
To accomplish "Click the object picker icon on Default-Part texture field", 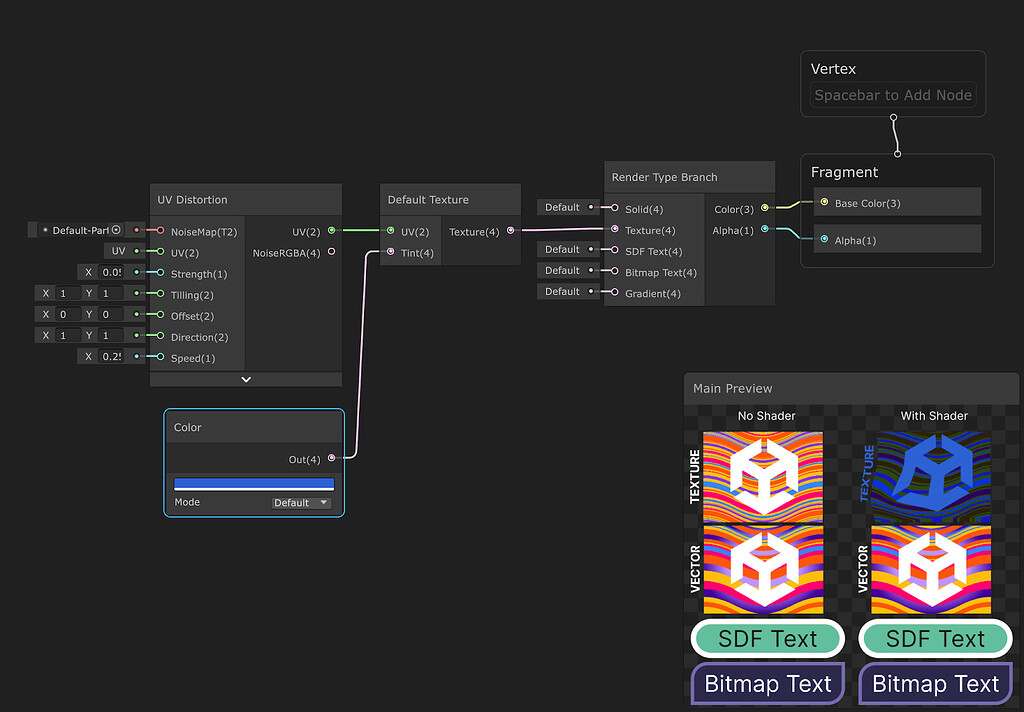I will point(117,230).
